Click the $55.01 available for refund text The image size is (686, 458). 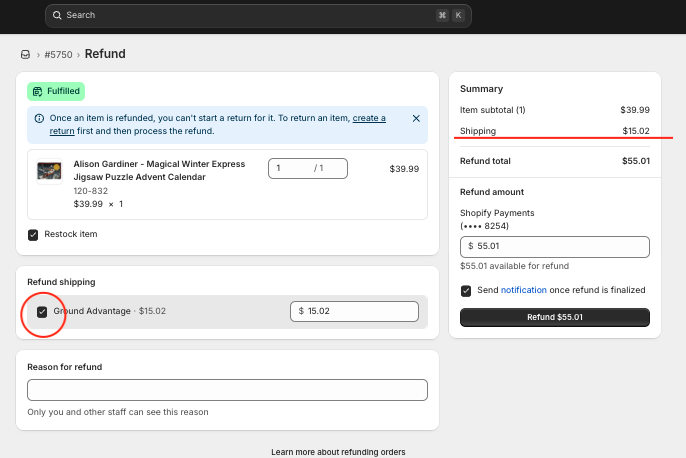(514, 266)
